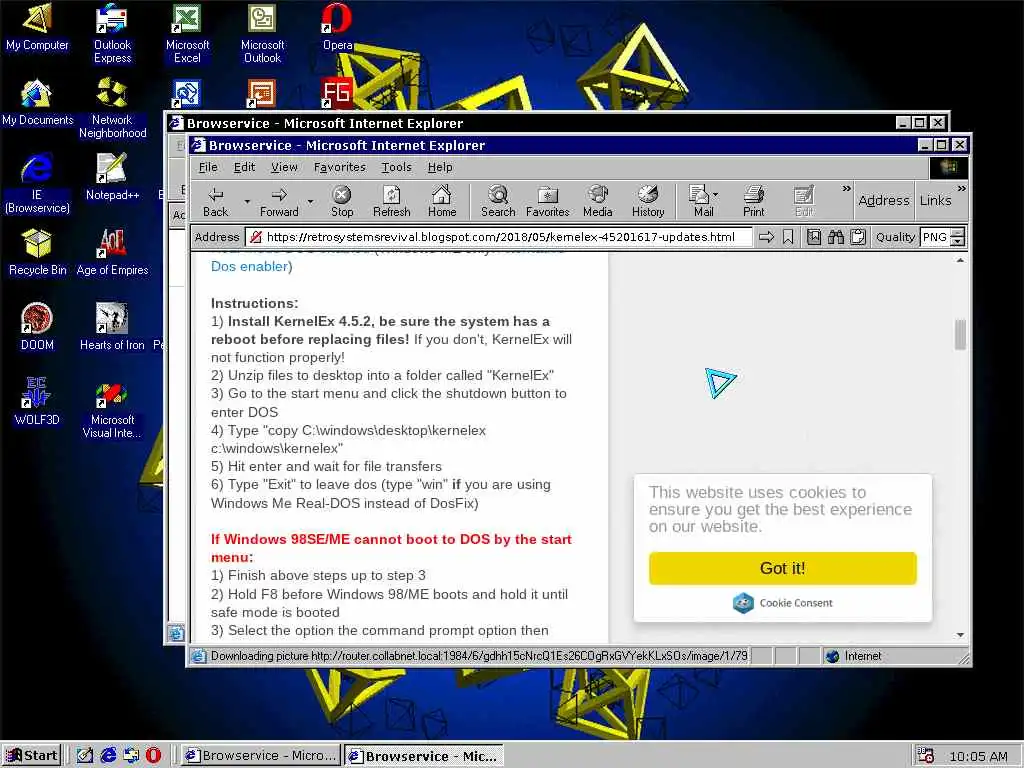Click the 10:05 AM taskbar clock
This screenshot has width=1024, height=768.
[x=978, y=756]
